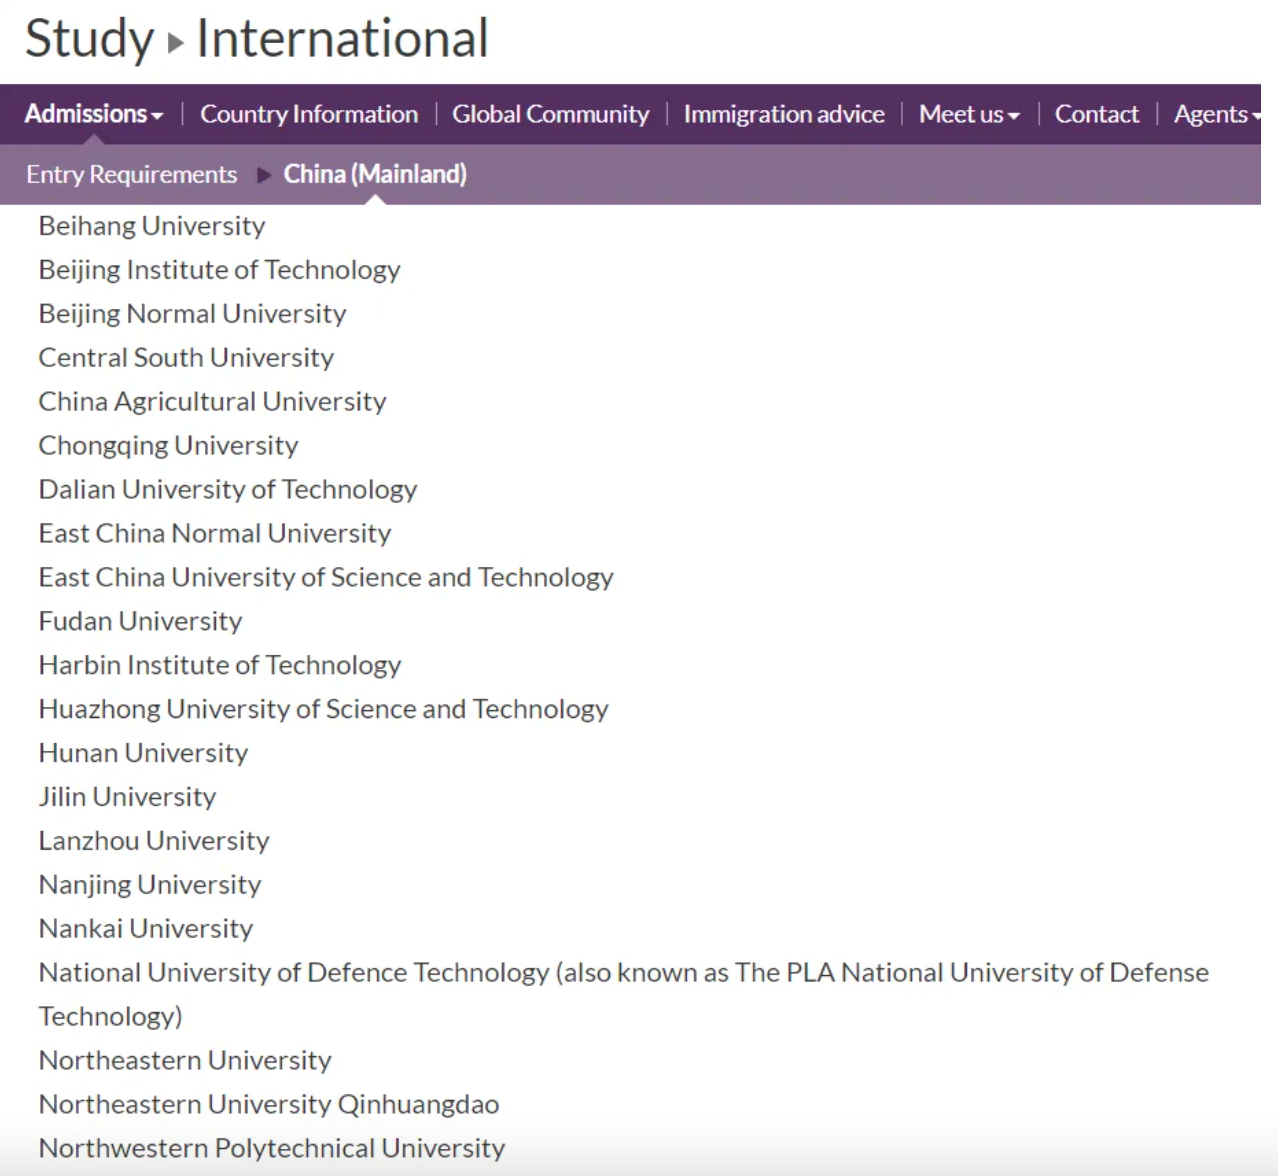Click East China Normal University entry
The image size is (1278, 1176).
pos(214,533)
